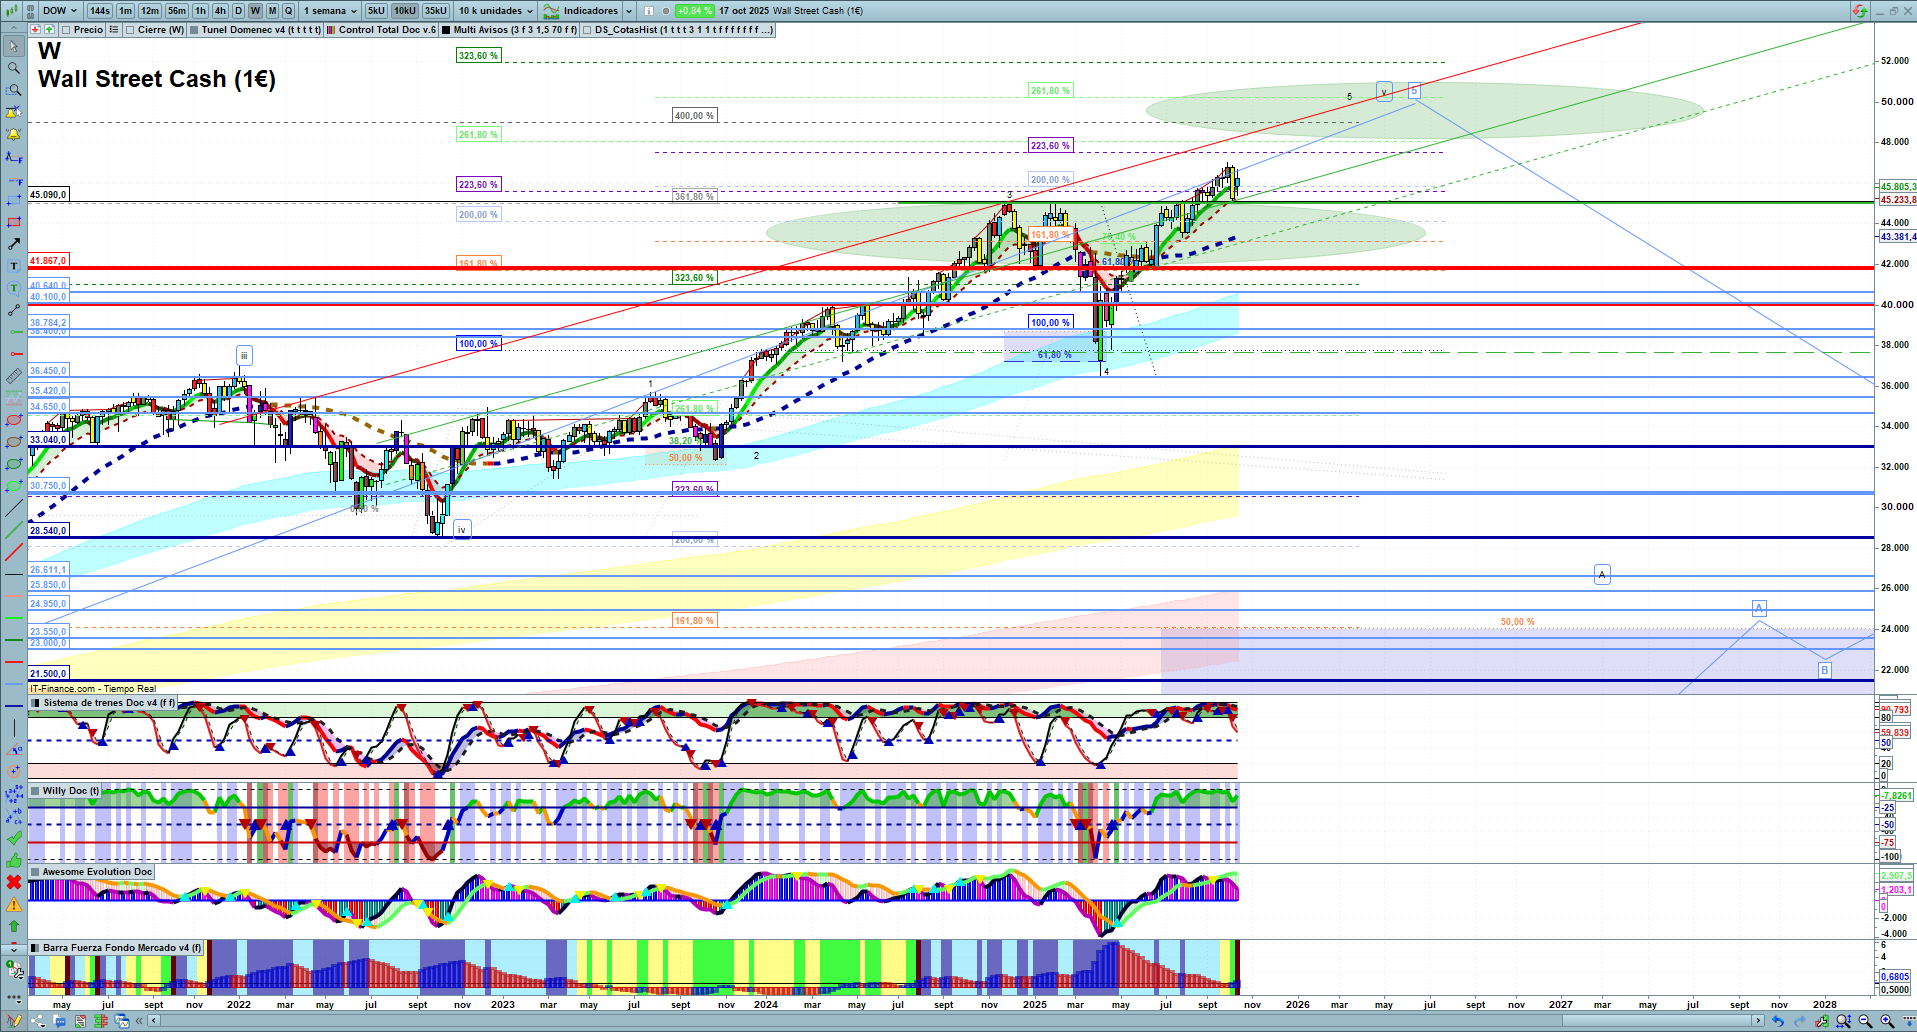Select the 5kU units button
The height and width of the screenshot is (1032, 1917).
(x=376, y=11)
